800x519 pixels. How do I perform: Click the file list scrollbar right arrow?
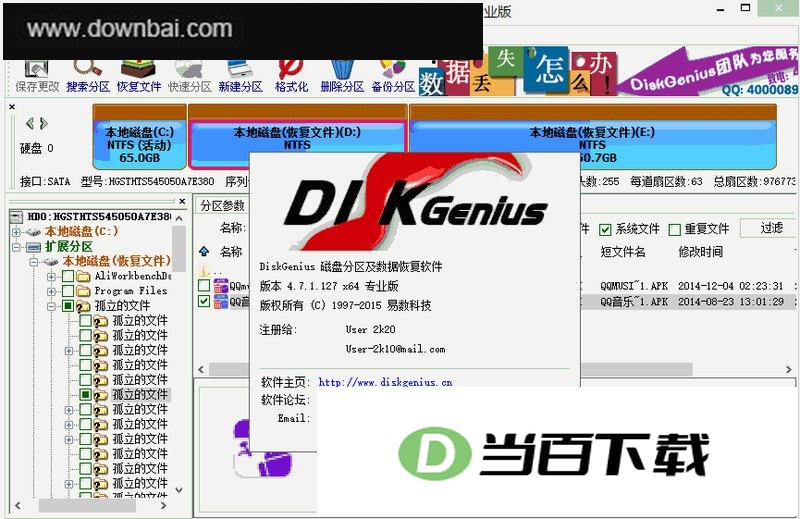(x=789, y=369)
